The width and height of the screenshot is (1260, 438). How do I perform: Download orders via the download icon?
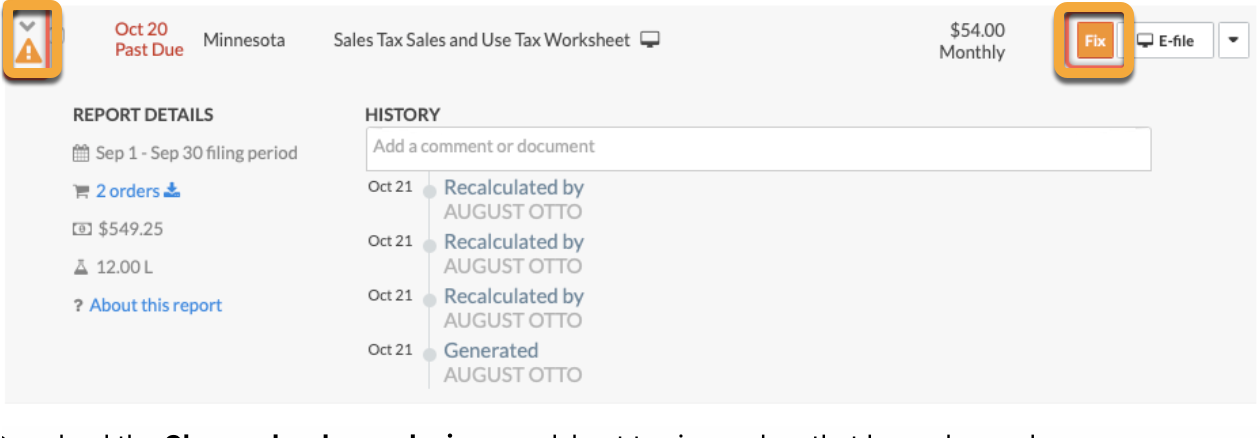pos(172,190)
